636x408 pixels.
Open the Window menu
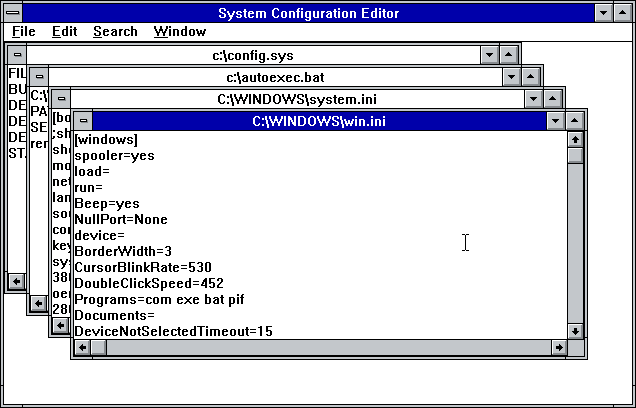180,31
